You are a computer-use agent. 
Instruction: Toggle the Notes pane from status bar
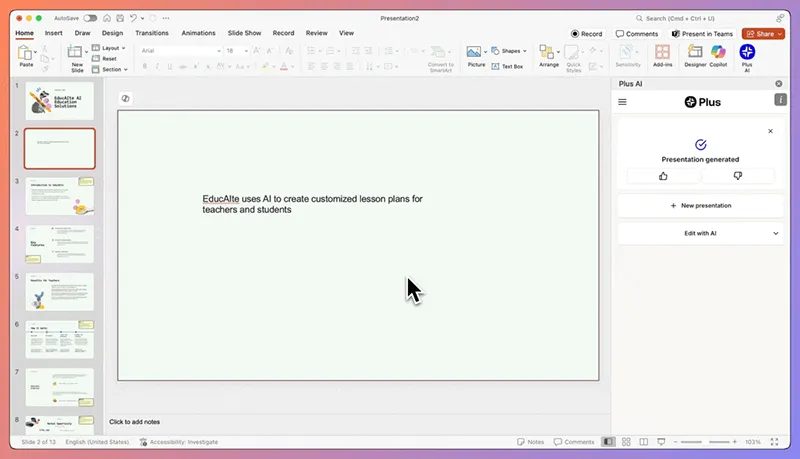pos(530,442)
